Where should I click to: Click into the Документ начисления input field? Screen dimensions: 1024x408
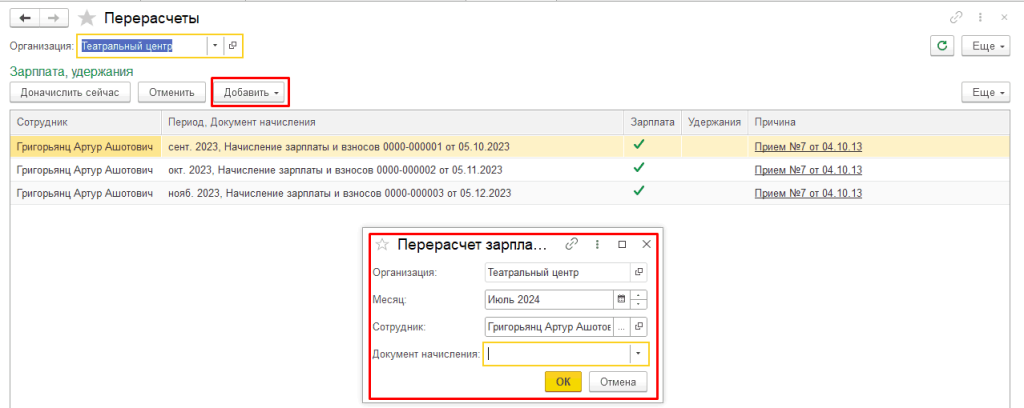coord(556,353)
